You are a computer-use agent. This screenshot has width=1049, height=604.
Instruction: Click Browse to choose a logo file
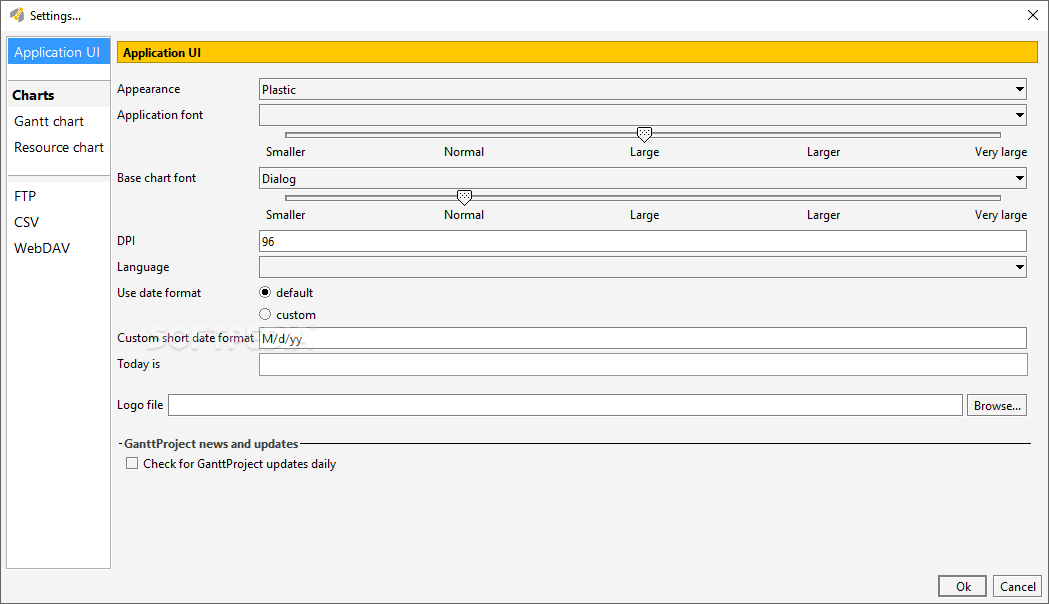[x=997, y=405]
